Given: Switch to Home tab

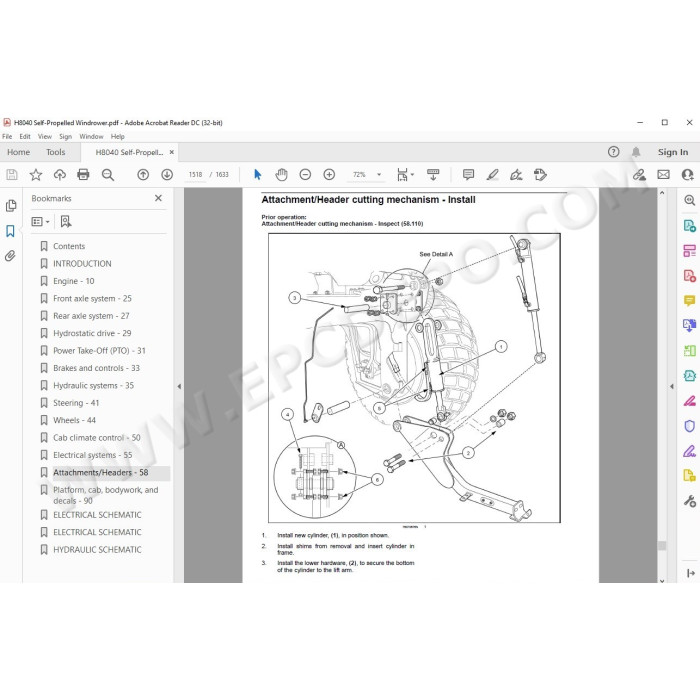Looking at the screenshot, I should pos(18,152).
